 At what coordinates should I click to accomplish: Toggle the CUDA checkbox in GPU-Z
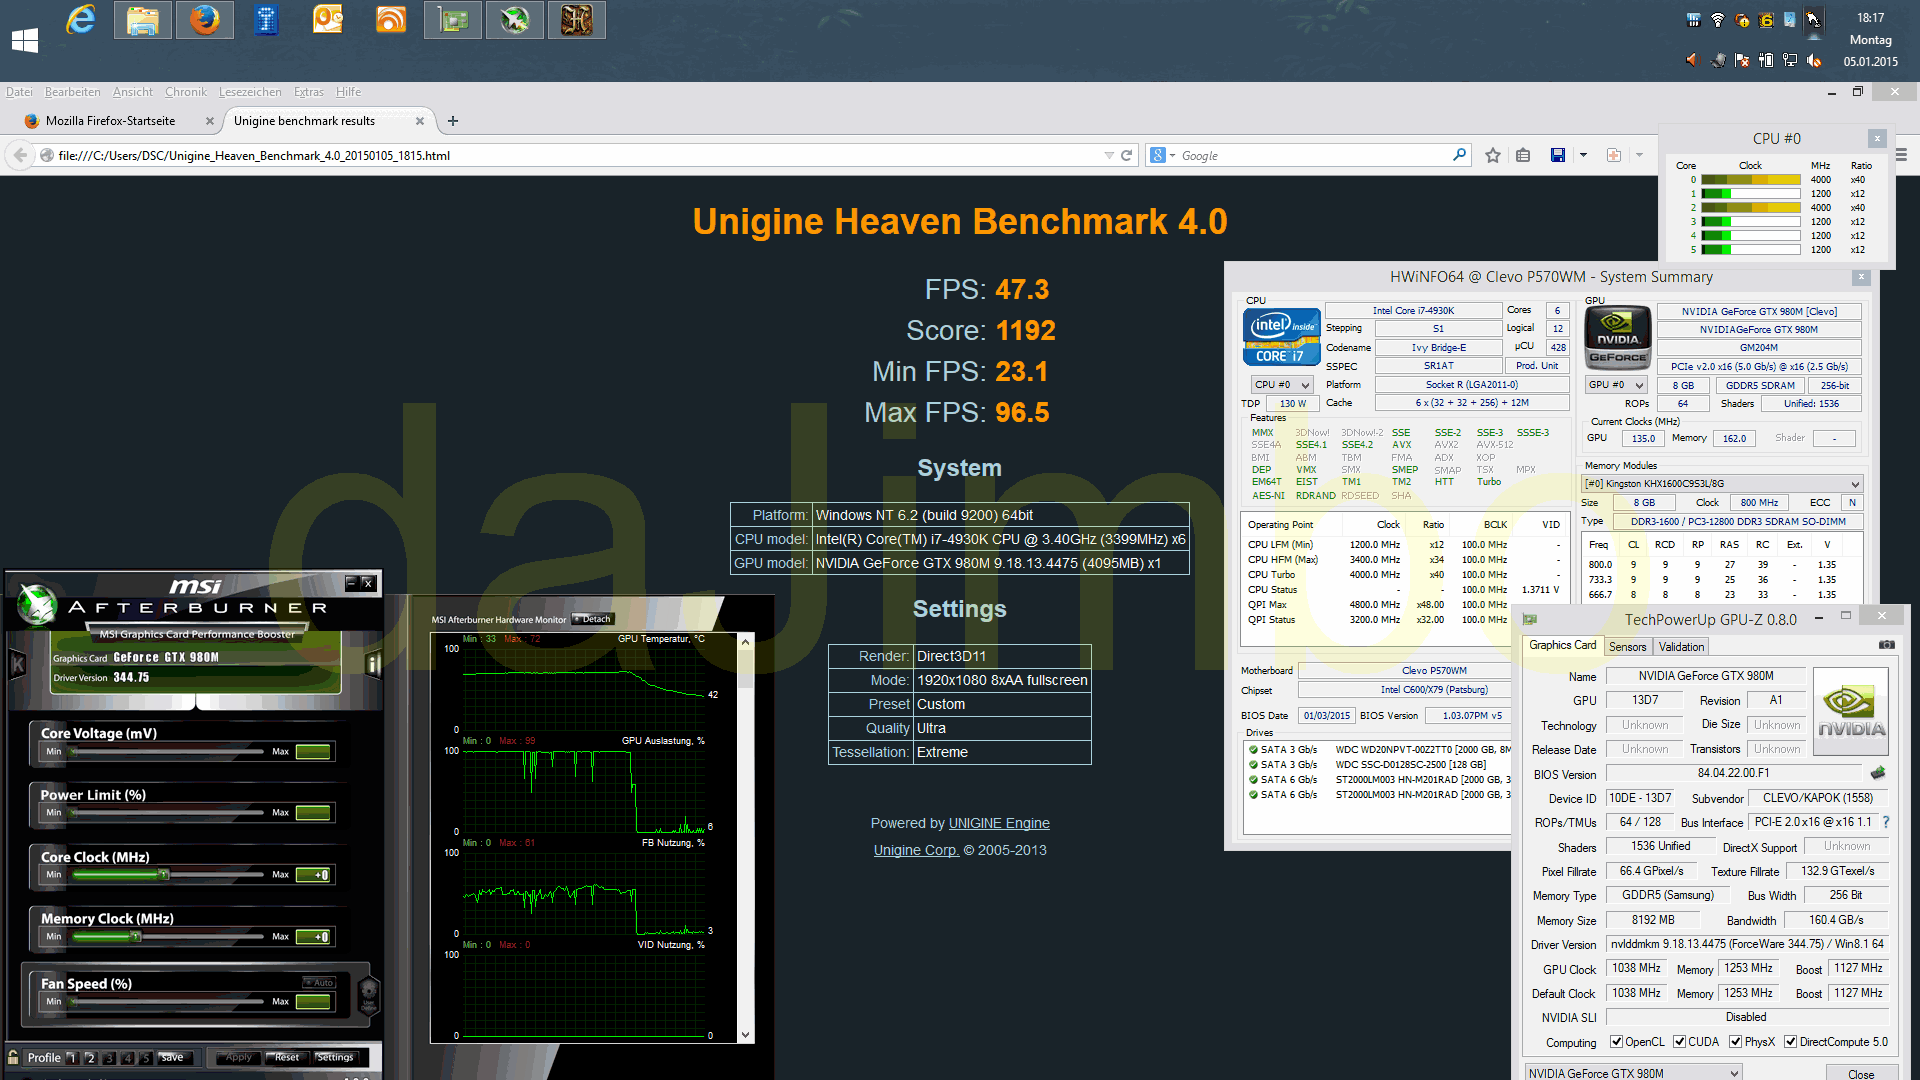point(1680,1042)
